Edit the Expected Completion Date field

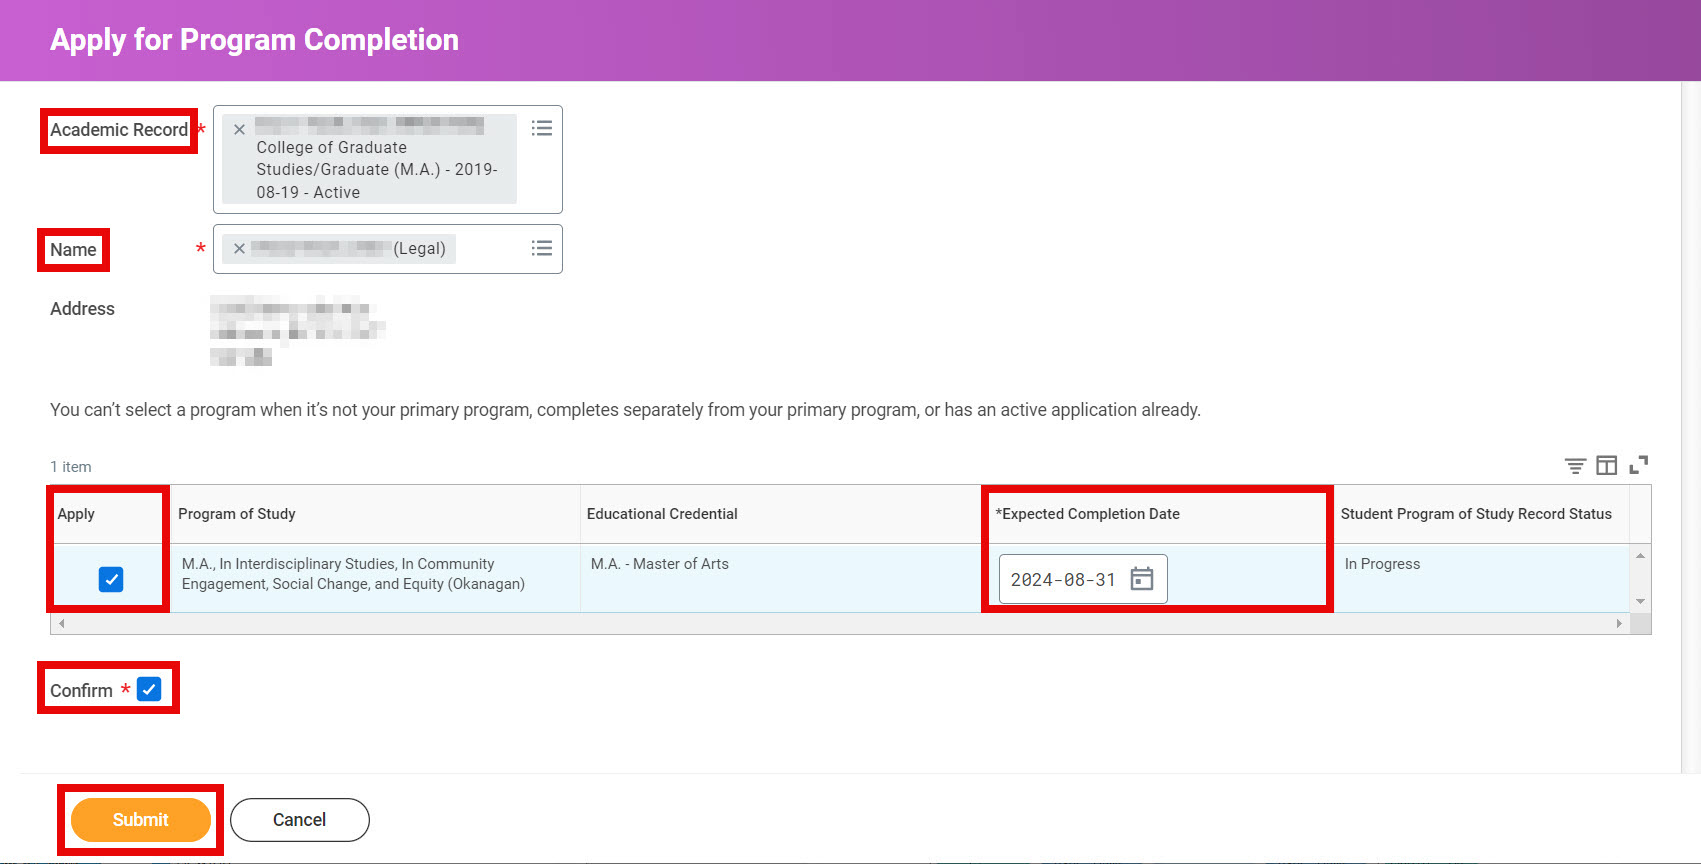[x=1062, y=580]
